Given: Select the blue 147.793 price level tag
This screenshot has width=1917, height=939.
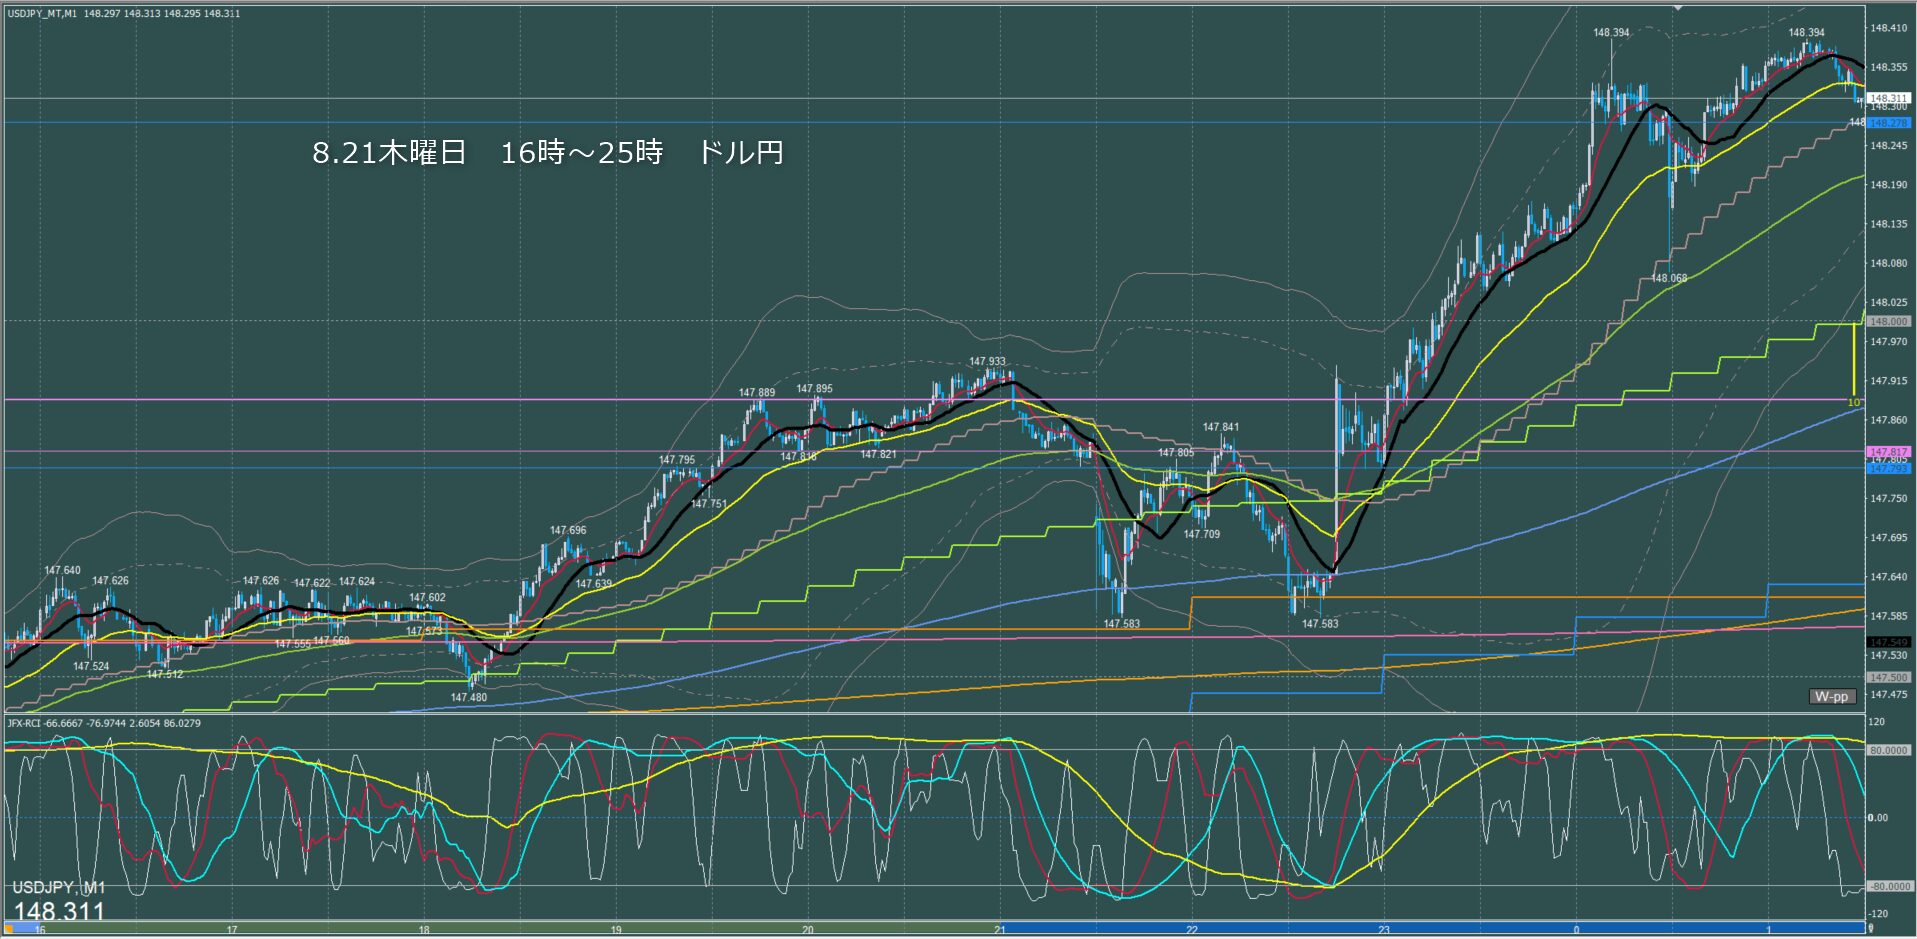Looking at the screenshot, I should pos(1888,468).
